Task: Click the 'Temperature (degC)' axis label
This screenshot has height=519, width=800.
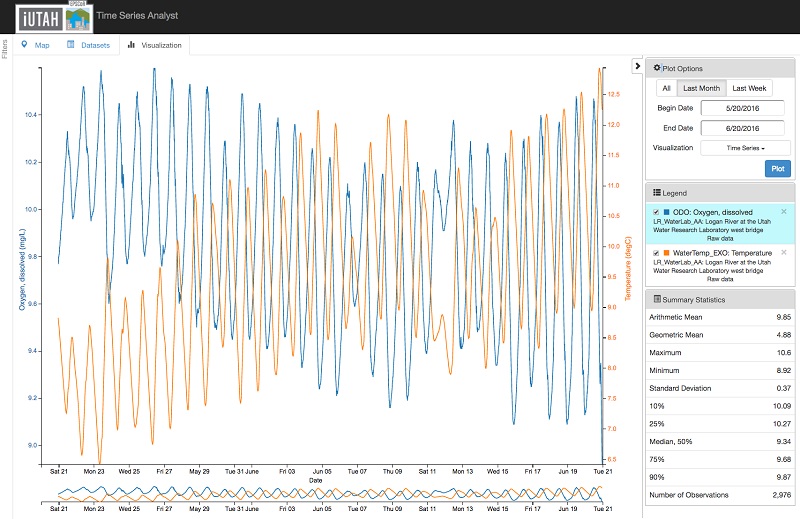Action: 628,268
